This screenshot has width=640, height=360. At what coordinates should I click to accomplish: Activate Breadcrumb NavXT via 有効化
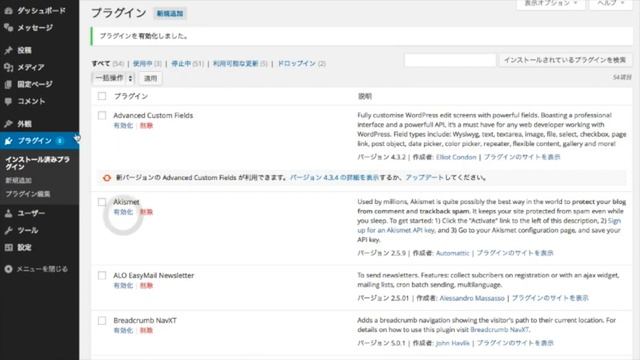[x=123, y=331]
